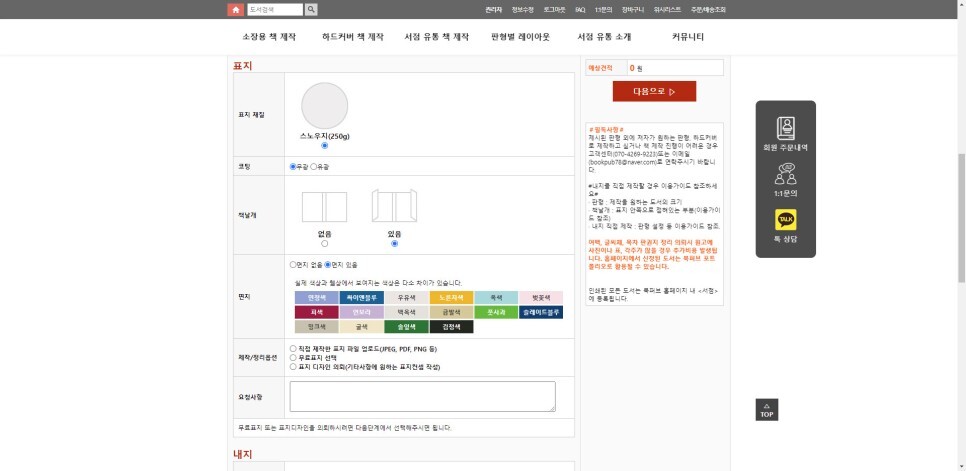This screenshot has width=966, height=471.
Task: Pick the 슬레이트블루 endpaper color
Action: tap(541, 312)
